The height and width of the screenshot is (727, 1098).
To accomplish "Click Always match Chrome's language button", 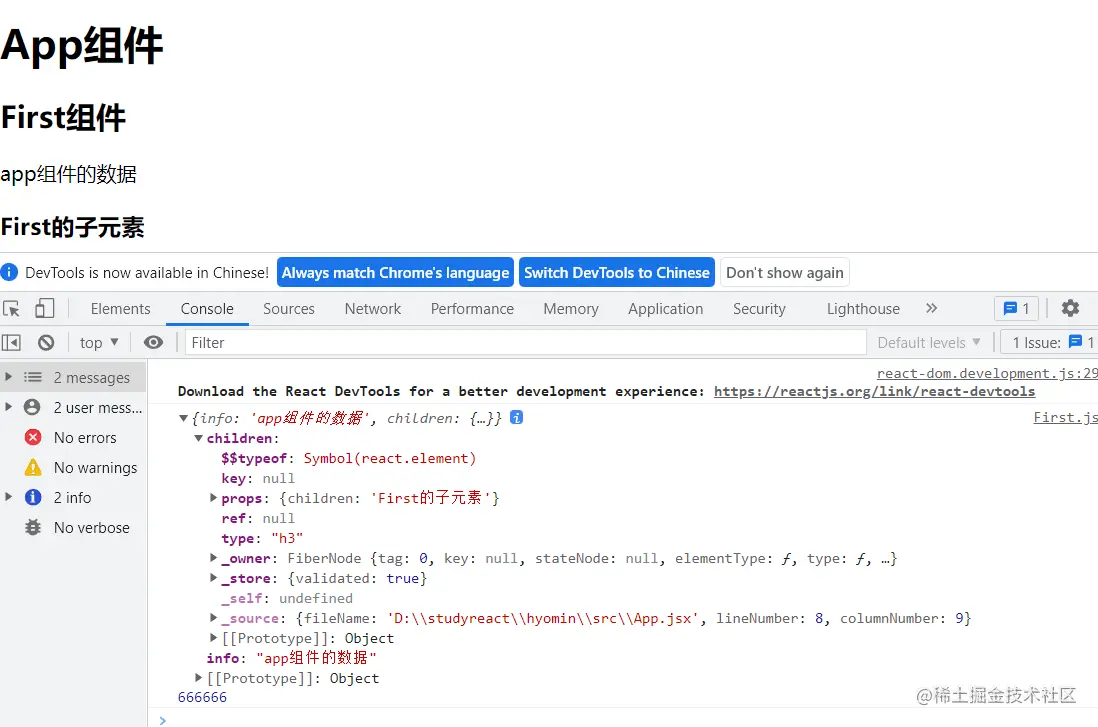I will tap(396, 272).
